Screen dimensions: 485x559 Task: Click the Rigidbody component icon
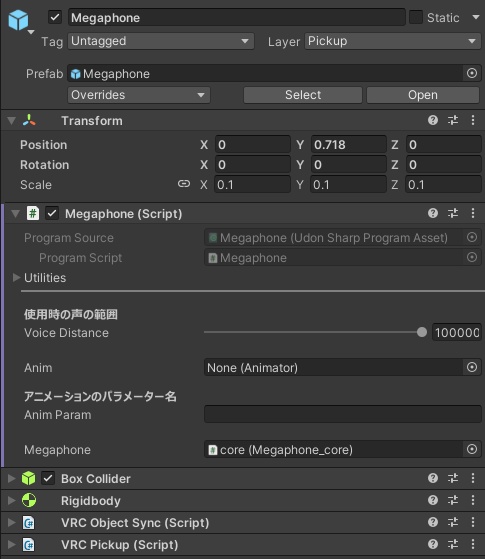pyautogui.click(x=29, y=501)
